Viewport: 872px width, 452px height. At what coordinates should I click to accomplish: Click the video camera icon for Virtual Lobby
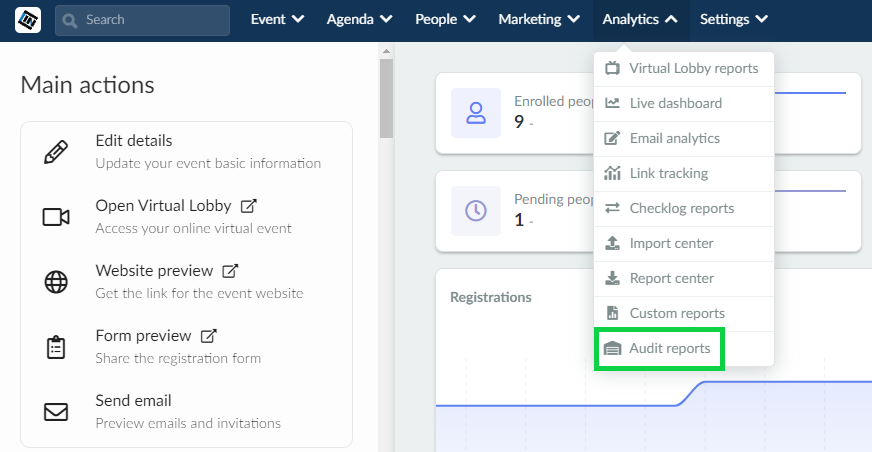[x=56, y=217]
